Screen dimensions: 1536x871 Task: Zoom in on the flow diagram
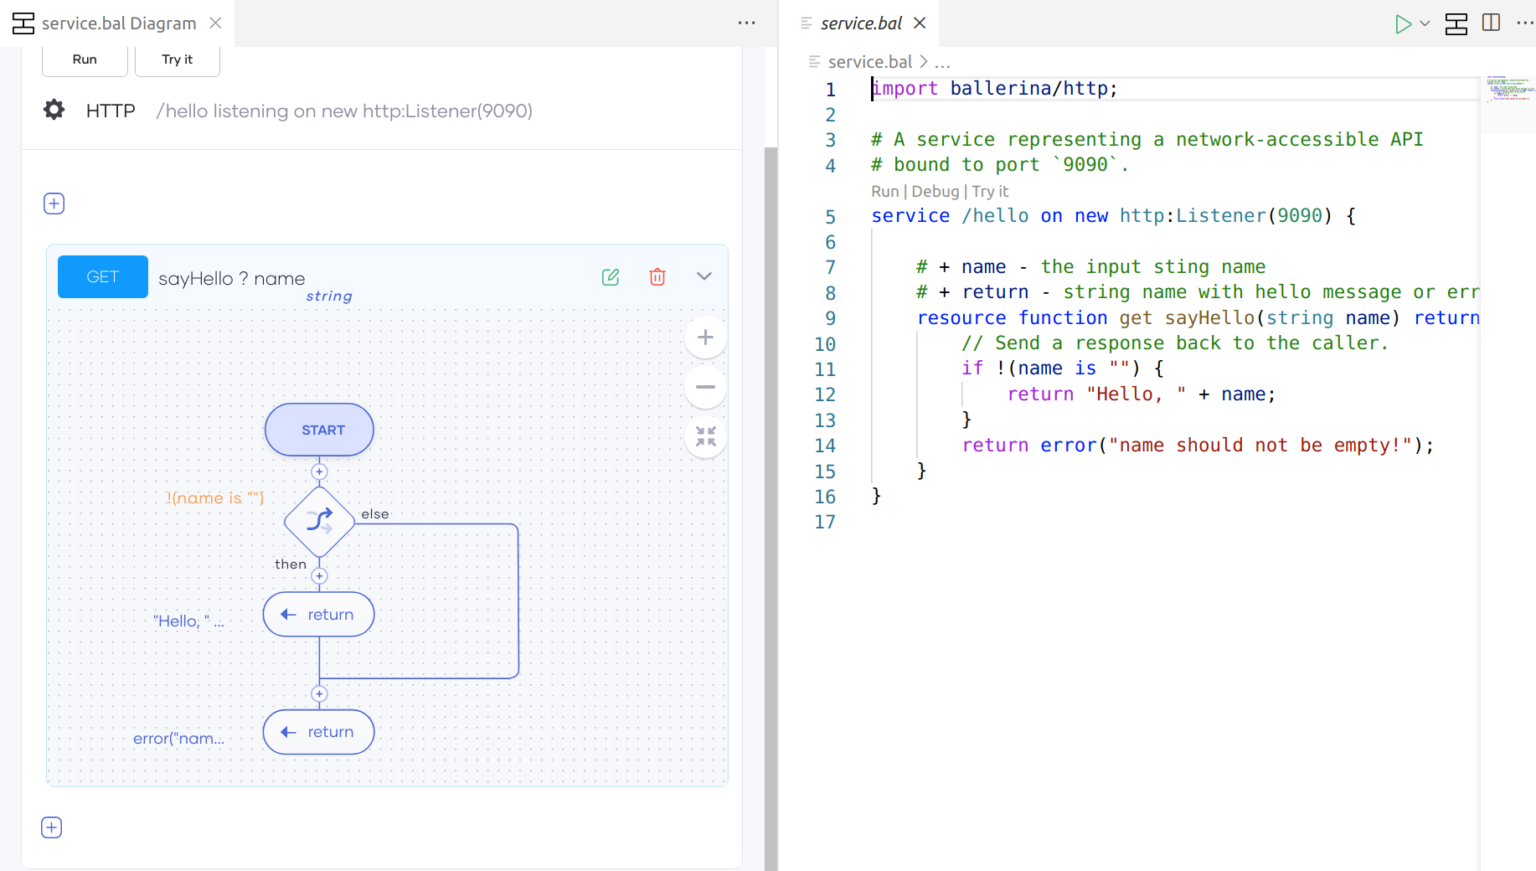point(705,336)
